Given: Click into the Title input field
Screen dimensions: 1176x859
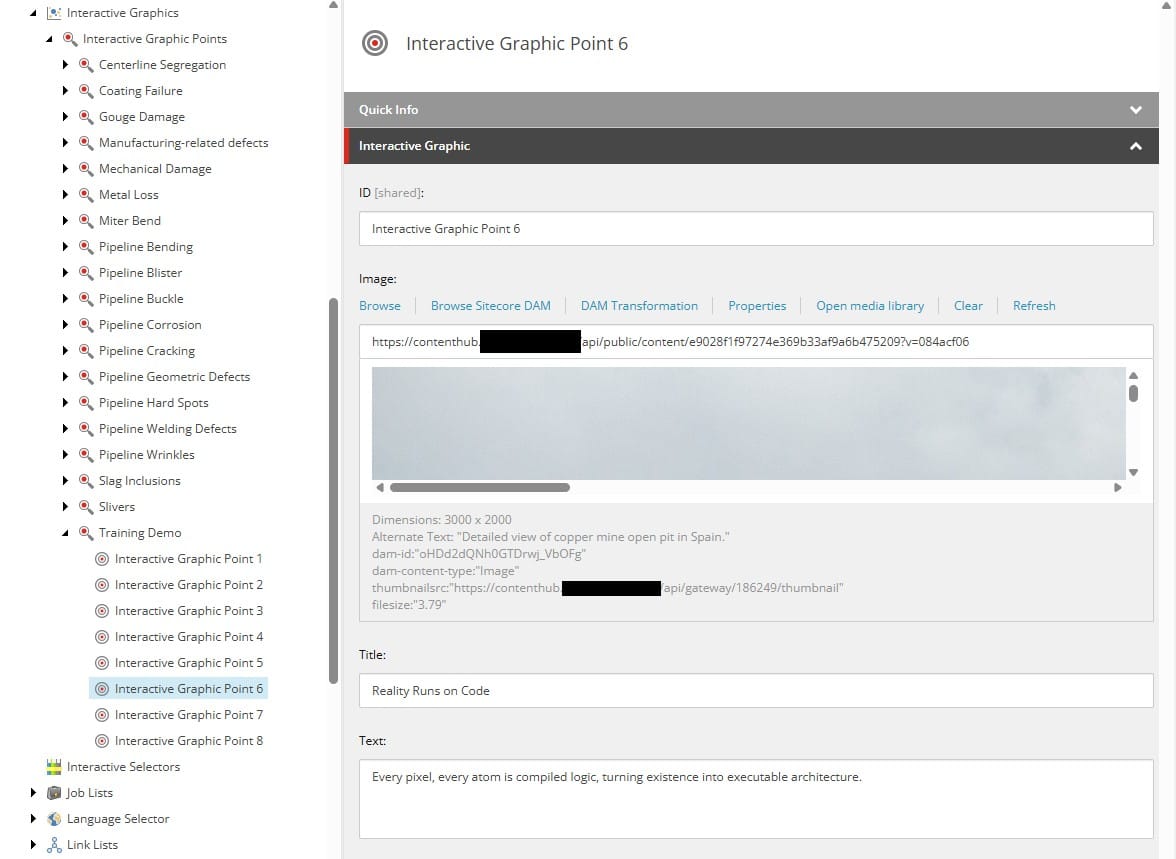Looking at the screenshot, I should coord(755,691).
